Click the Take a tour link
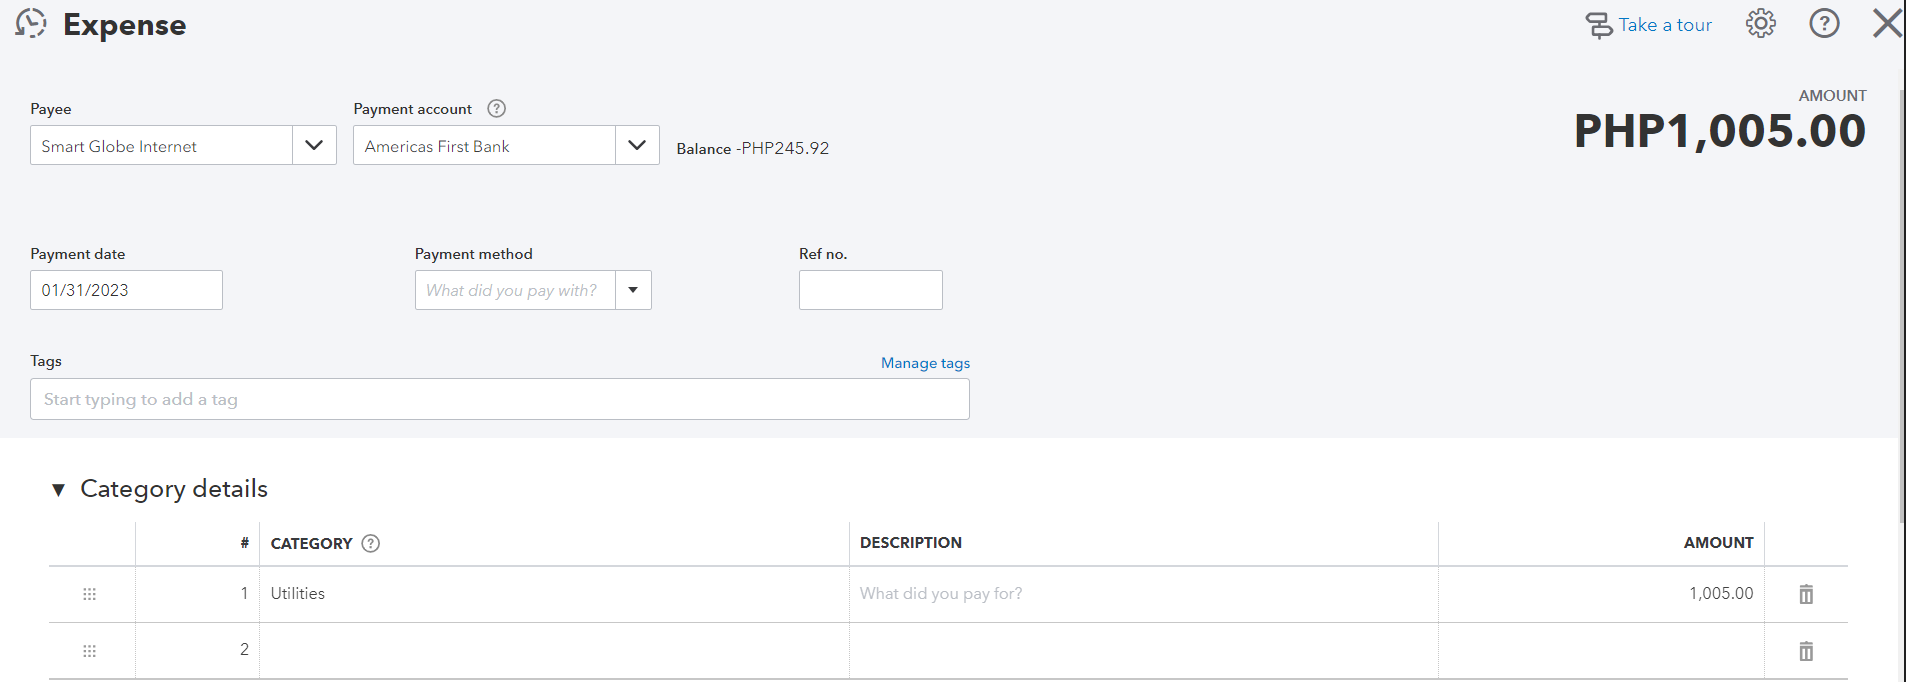The height and width of the screenshot is (682, 1906). [x=1665, y=25]
